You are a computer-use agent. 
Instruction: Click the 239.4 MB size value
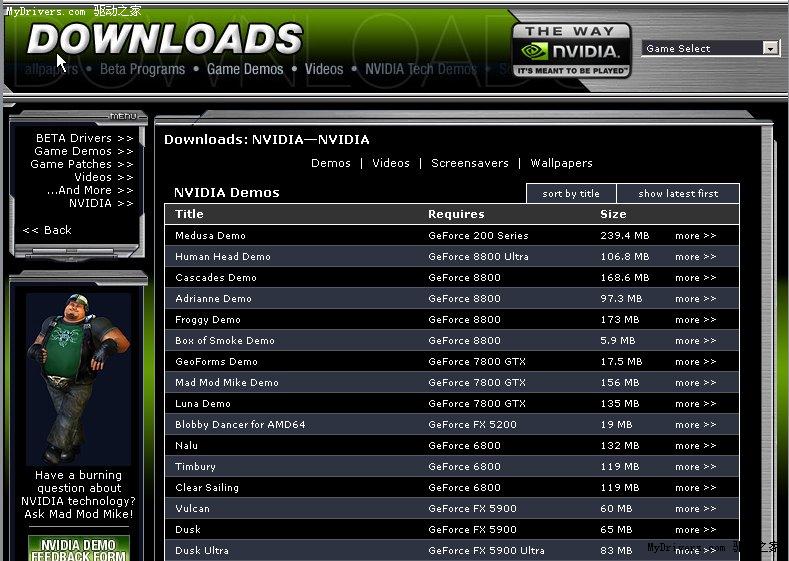[x=624, y=235]
